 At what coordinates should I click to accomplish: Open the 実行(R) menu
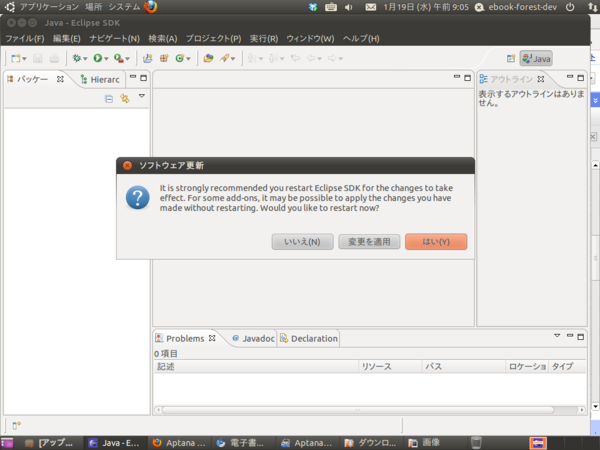(x=264, y=39)
